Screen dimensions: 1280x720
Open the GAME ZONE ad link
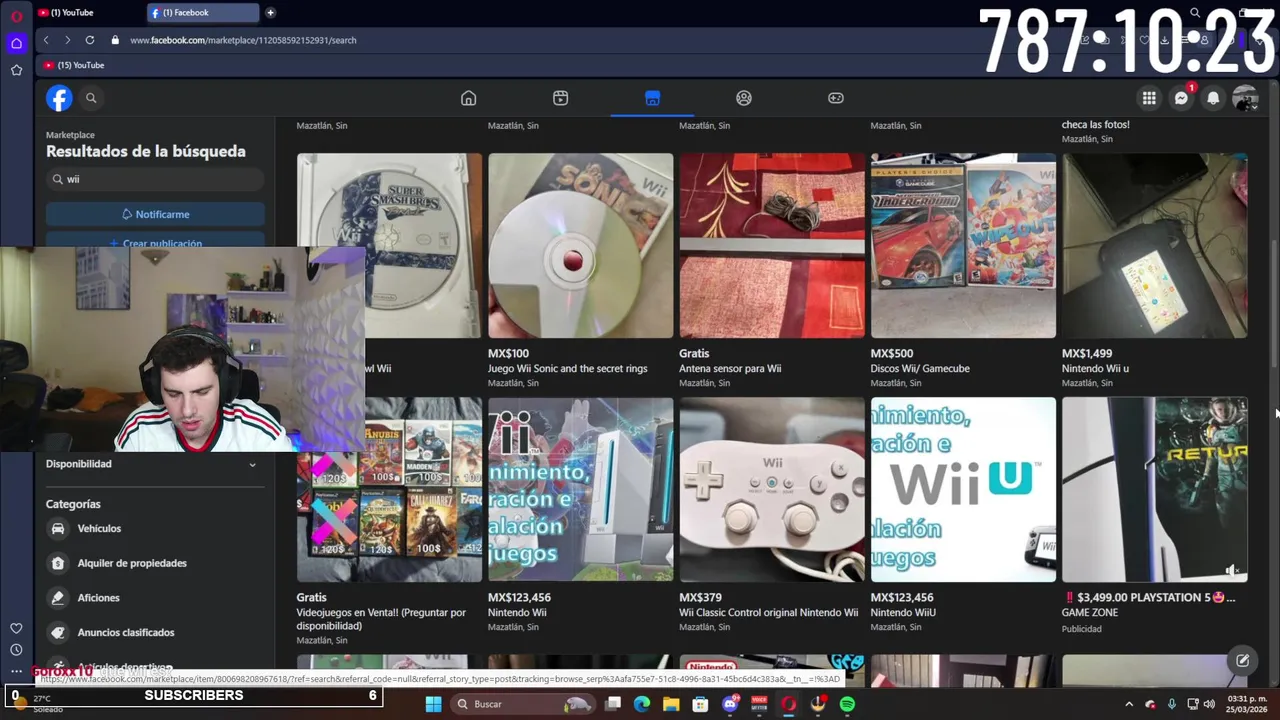[x=1090, y=613]
